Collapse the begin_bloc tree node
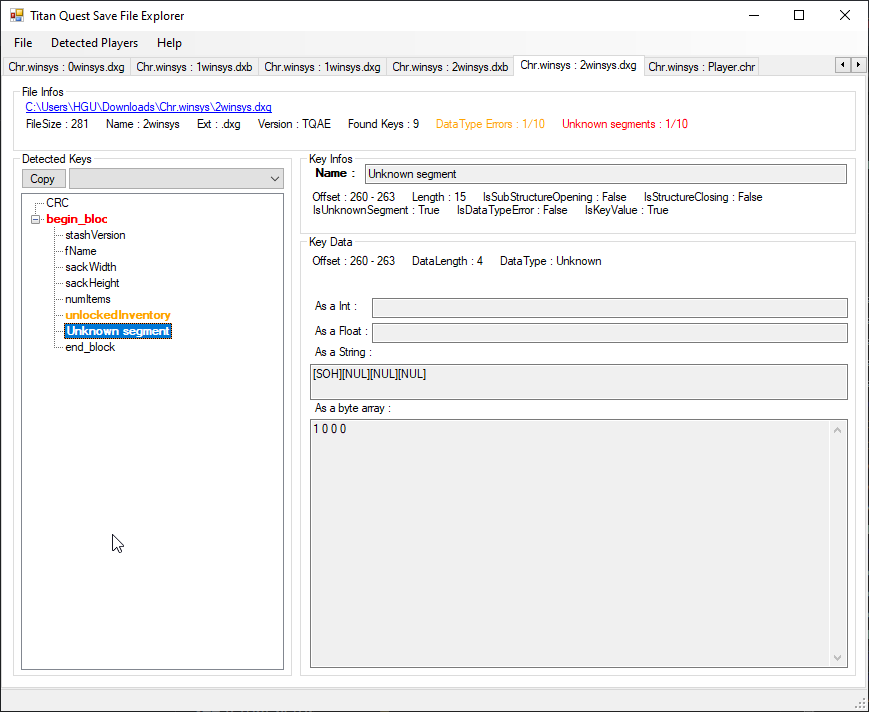The image size is (869, 712). (x=35, y=219)
